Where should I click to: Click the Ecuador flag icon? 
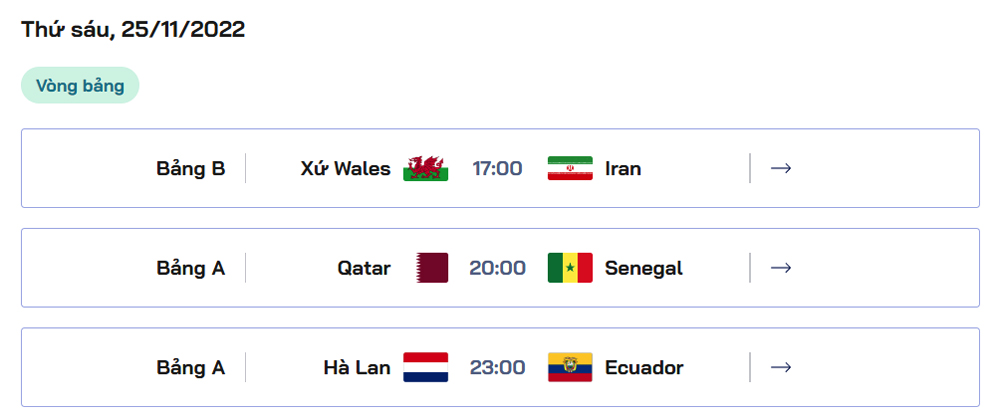point(570,367)
